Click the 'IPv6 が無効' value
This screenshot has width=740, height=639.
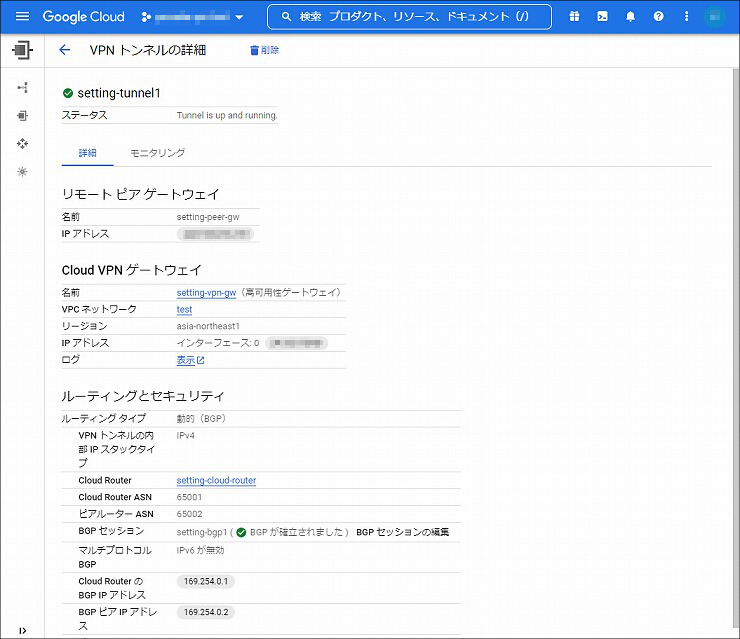[201, 550]
